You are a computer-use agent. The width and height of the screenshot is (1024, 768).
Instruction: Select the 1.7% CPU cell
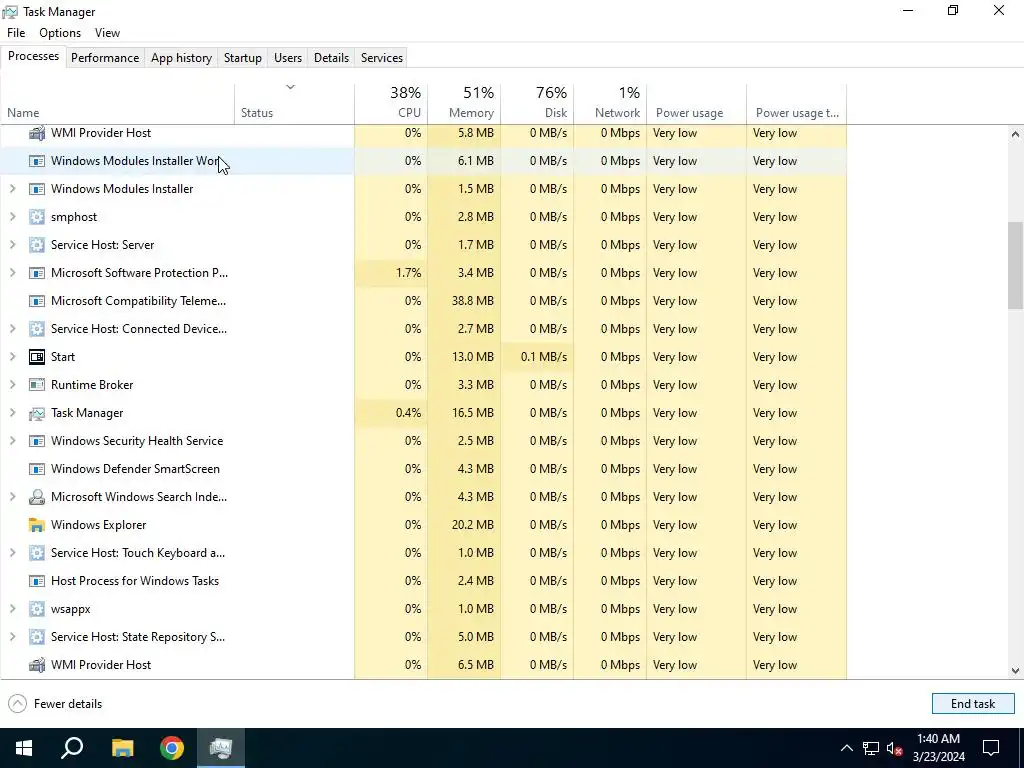pyautogui.click(x=391, y=273)
